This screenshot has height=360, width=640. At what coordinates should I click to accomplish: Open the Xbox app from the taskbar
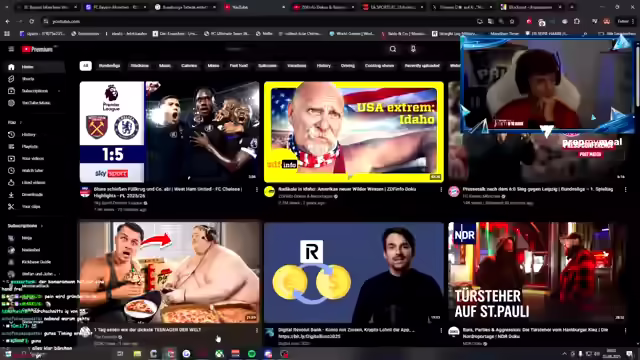pos(219,354)
